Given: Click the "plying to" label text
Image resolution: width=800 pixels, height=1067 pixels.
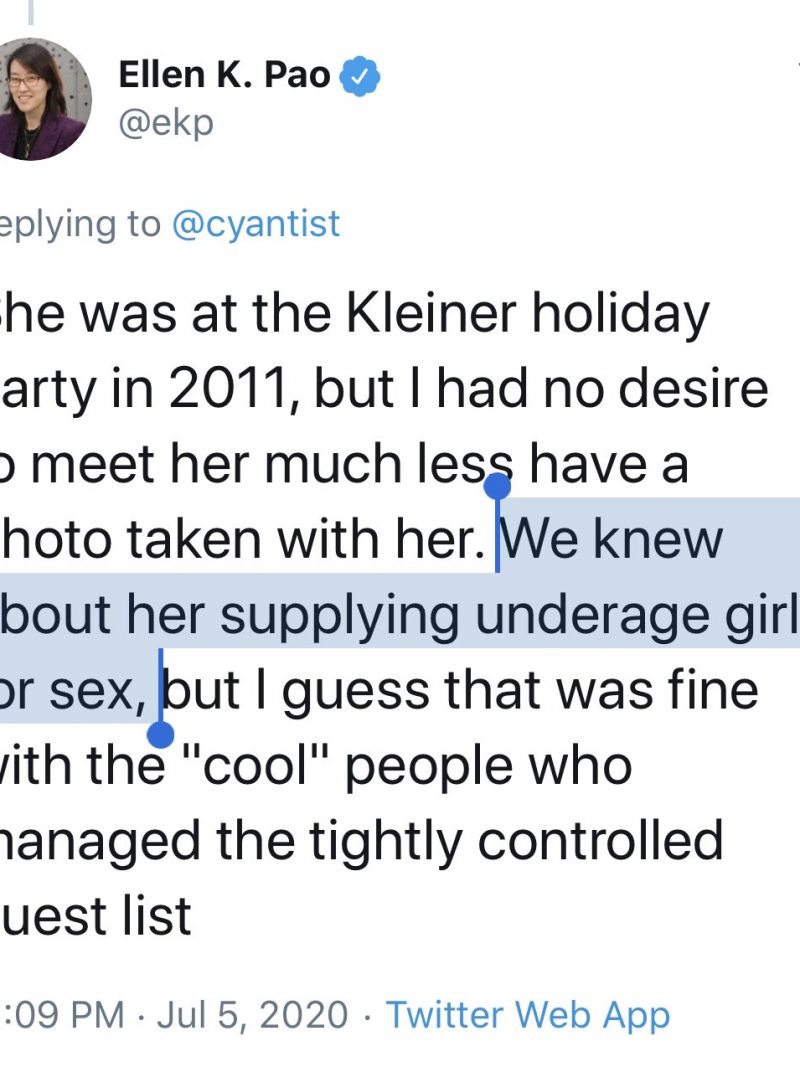Looking at the screenshot, I should 80,223.
